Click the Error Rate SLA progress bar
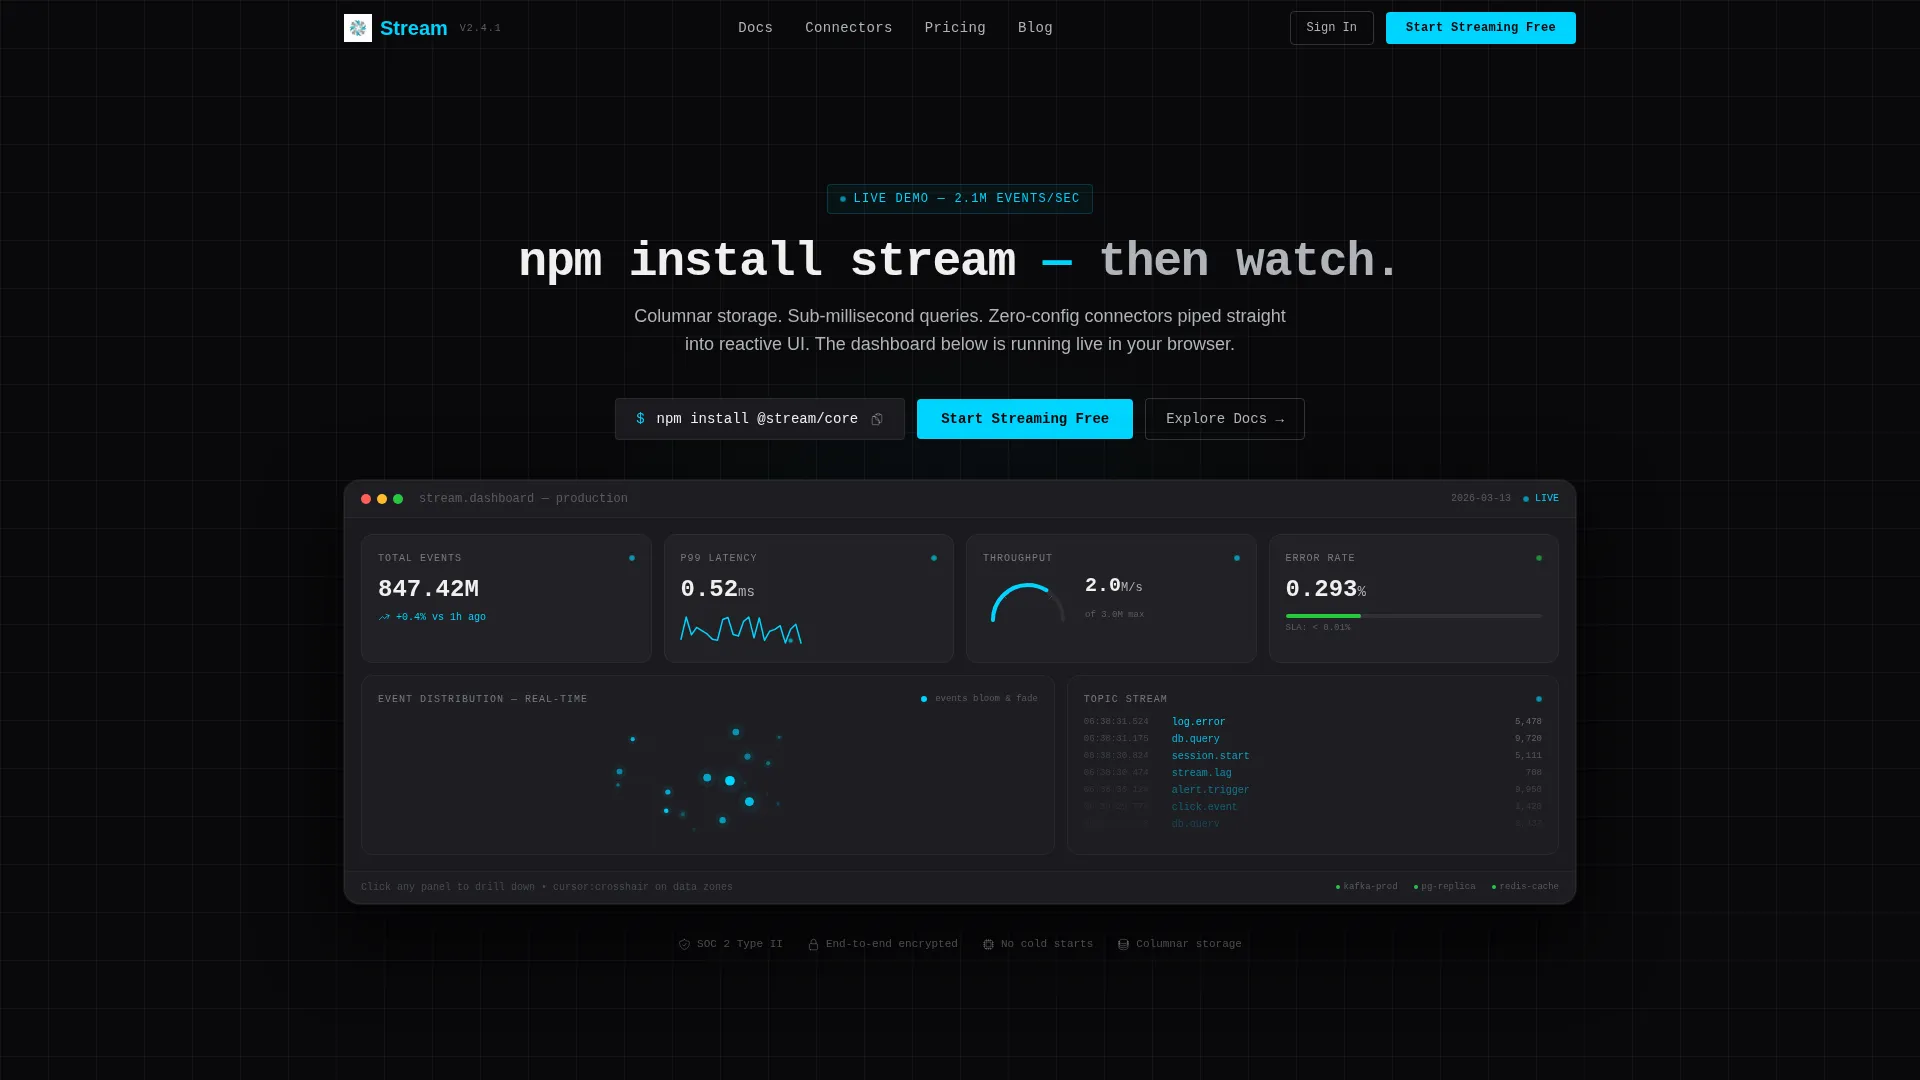The width and height of the screenshot is (1920, 1080). point(1414,616)
